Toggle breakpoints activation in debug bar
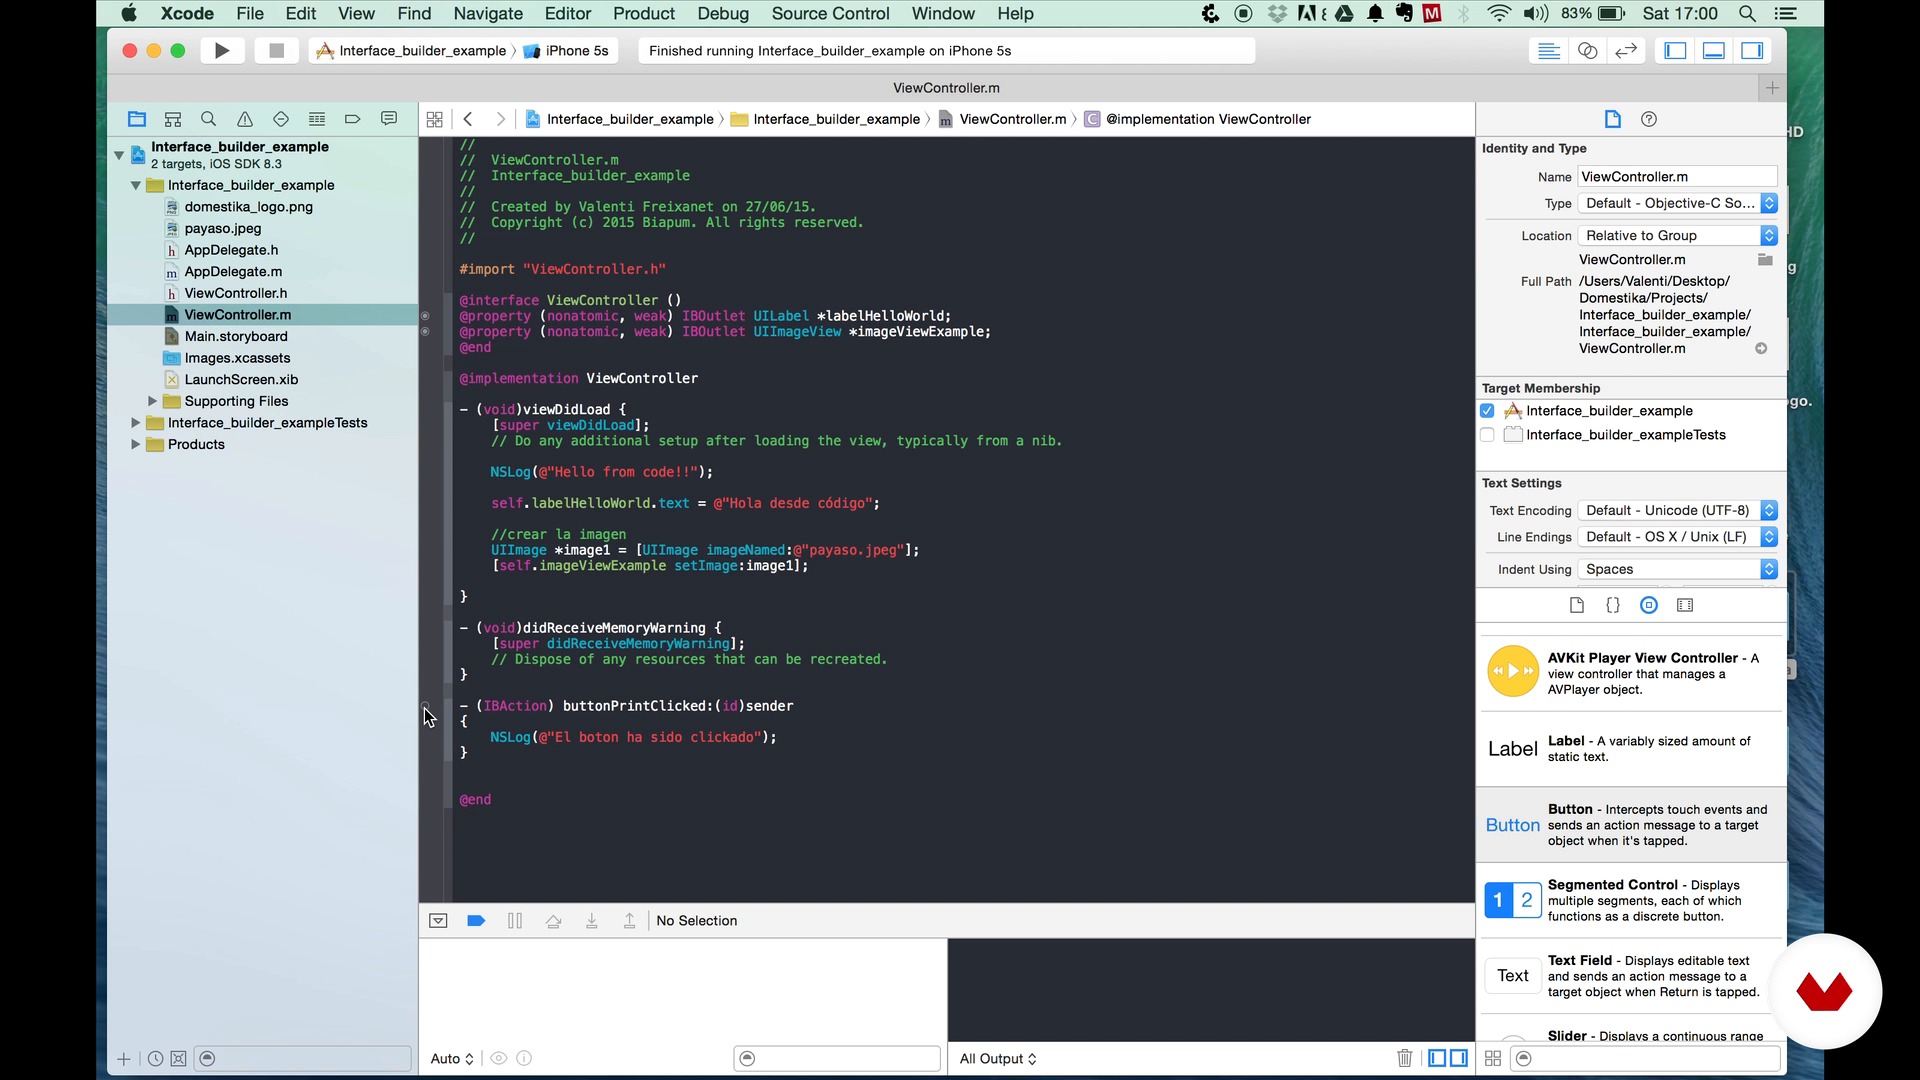Screen dimensions: 1920x1080 [x=476, y=921]
